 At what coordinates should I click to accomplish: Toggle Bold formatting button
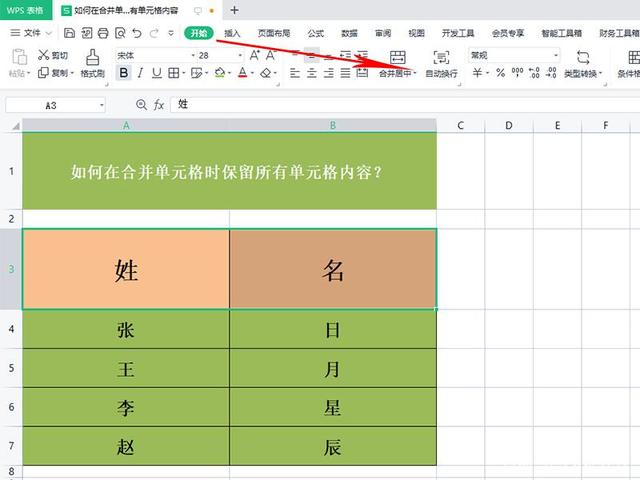click(124, 73)
